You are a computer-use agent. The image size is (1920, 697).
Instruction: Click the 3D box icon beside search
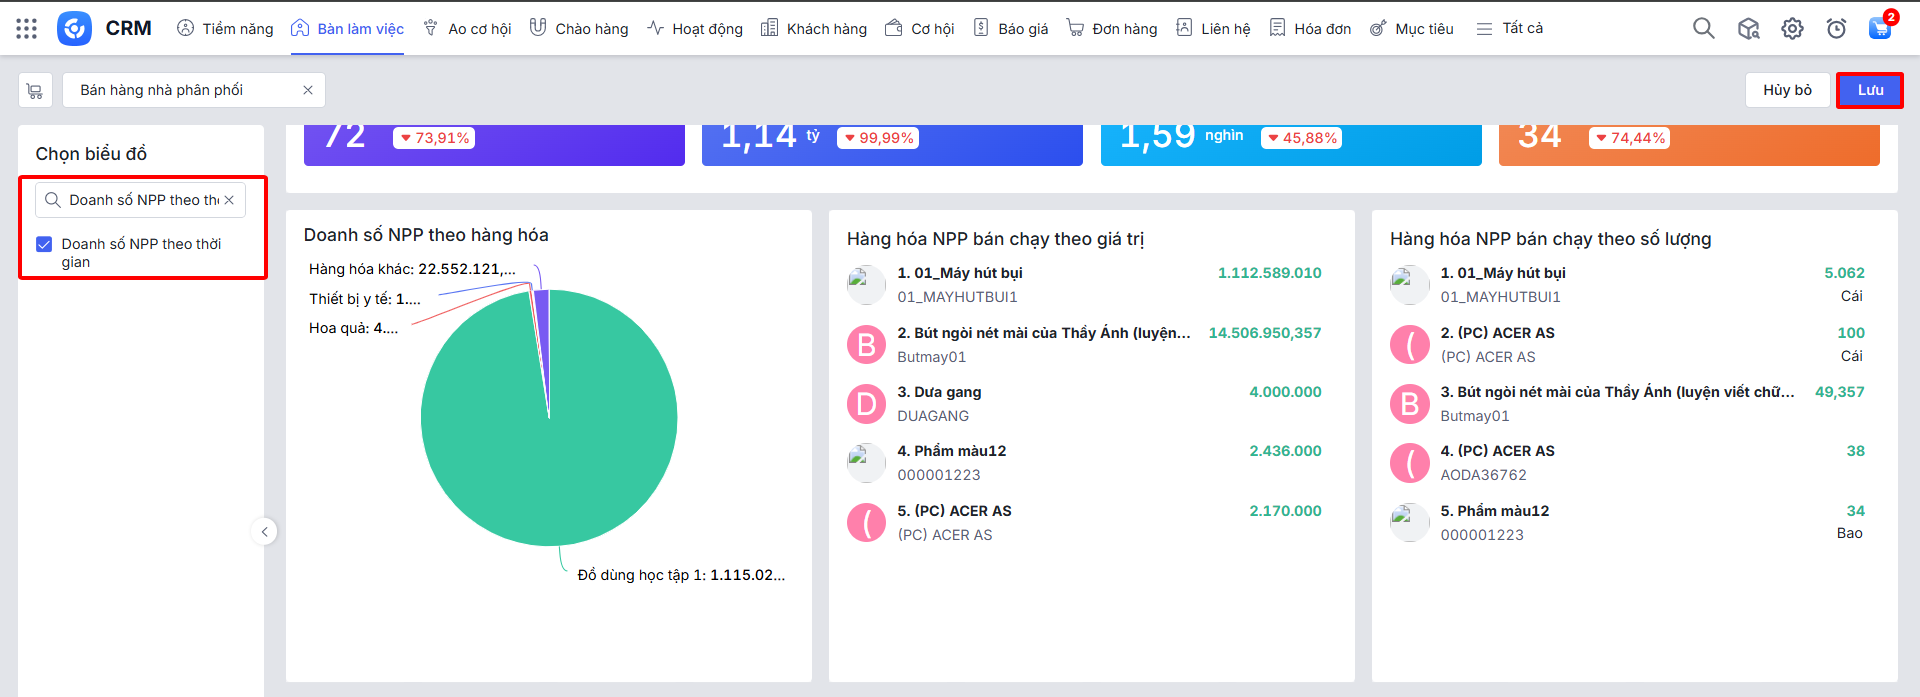pos(1748,29)
